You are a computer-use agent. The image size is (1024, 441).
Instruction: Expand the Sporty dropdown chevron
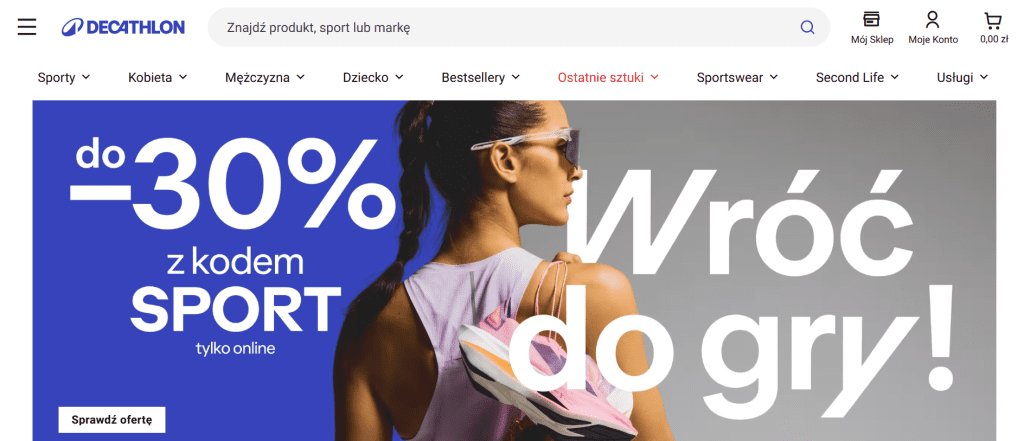tap(86, 77)
